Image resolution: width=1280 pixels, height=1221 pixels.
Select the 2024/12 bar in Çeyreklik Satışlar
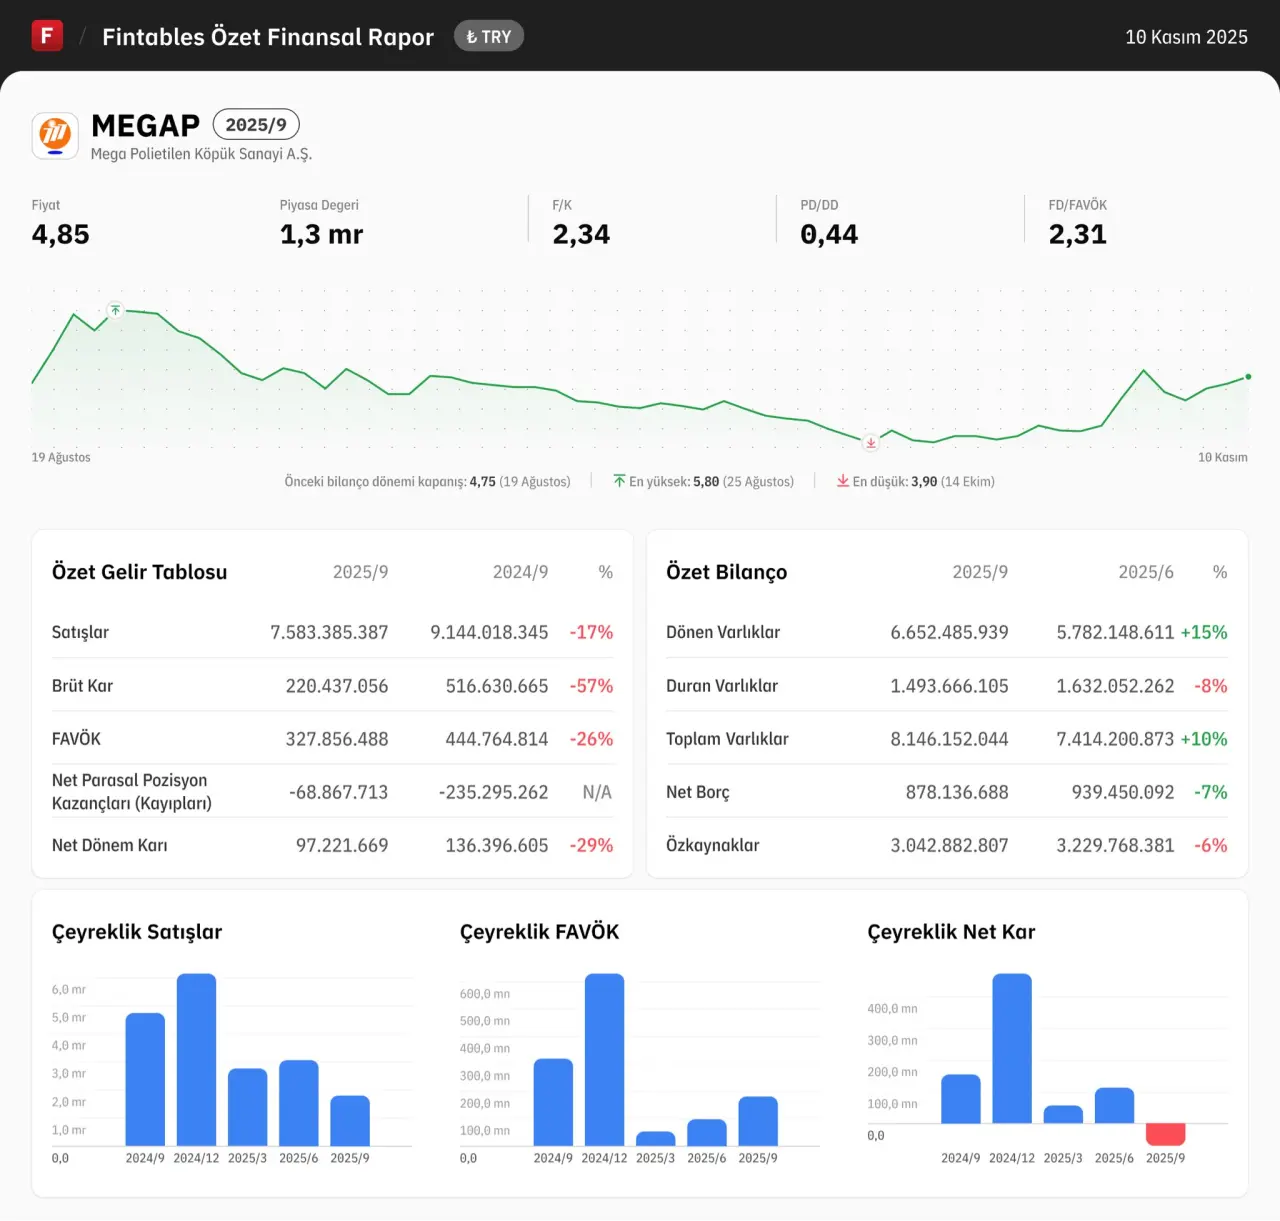point(196,1060)
